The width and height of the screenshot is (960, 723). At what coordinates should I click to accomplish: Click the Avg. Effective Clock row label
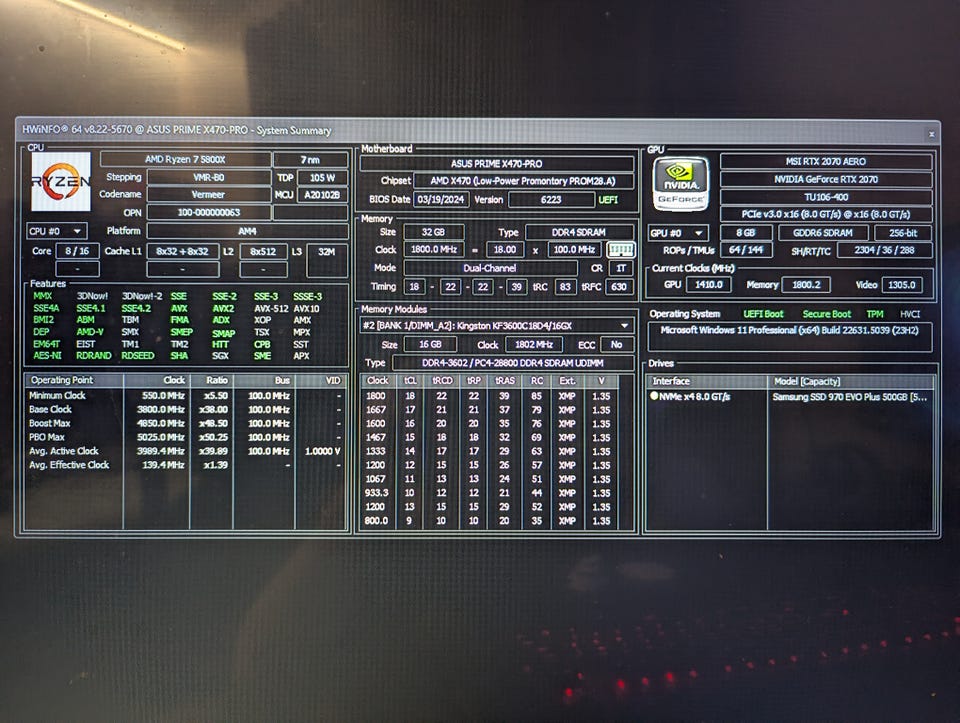[69, 465]
